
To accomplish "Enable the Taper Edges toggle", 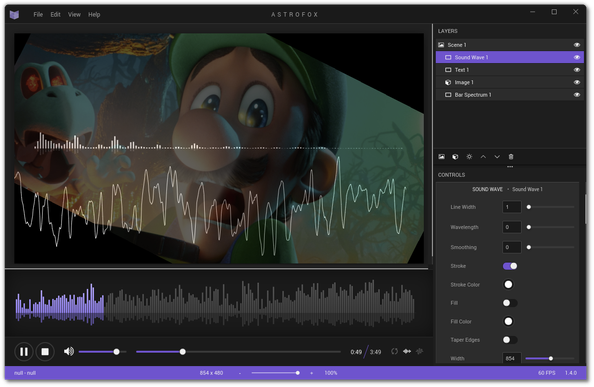I will (510, 340).
